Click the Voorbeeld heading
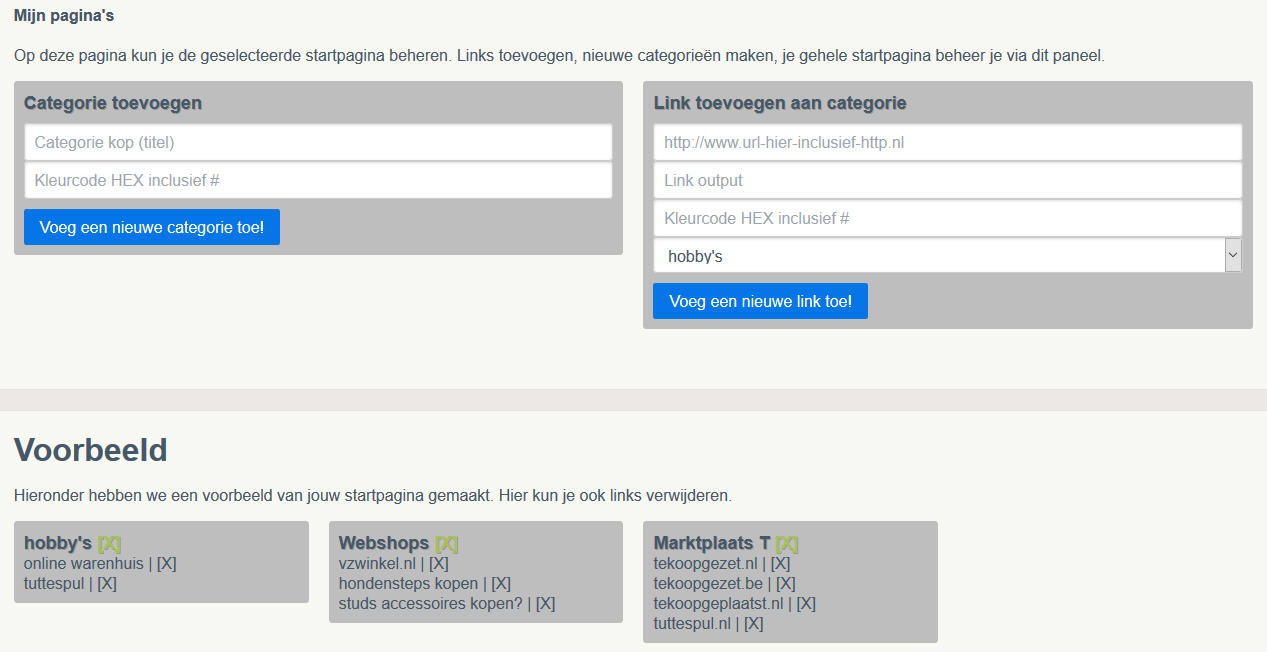This screenshot has width=1267, height=652. pyautogui.click(x=91, y=450)
